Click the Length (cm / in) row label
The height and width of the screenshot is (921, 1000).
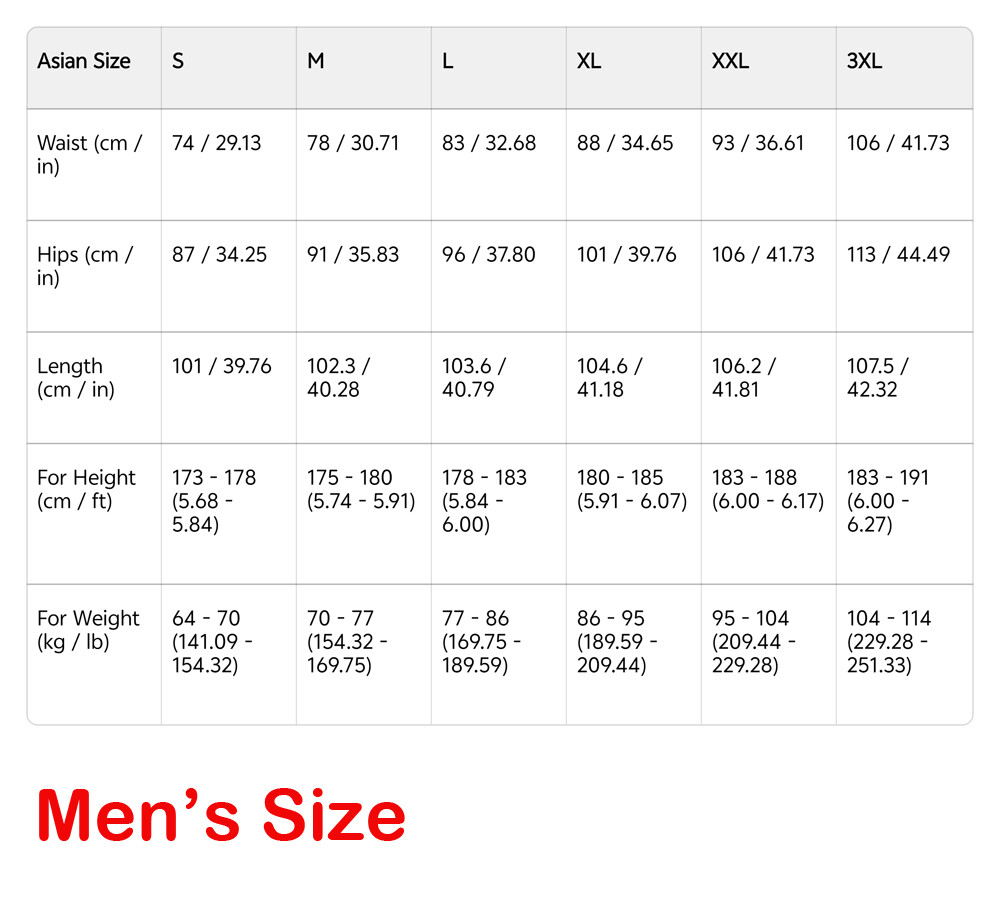76,378
